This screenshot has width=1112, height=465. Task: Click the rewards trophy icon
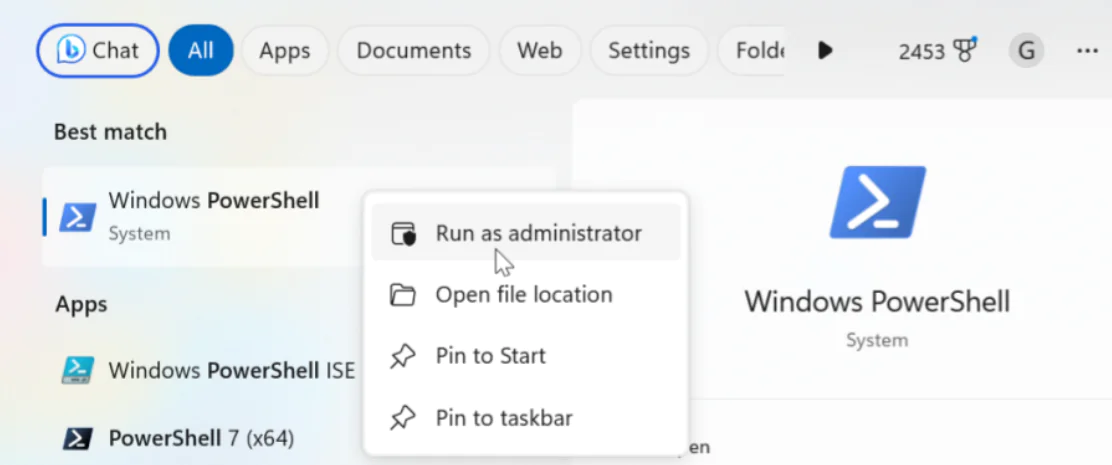pos(965,50)
